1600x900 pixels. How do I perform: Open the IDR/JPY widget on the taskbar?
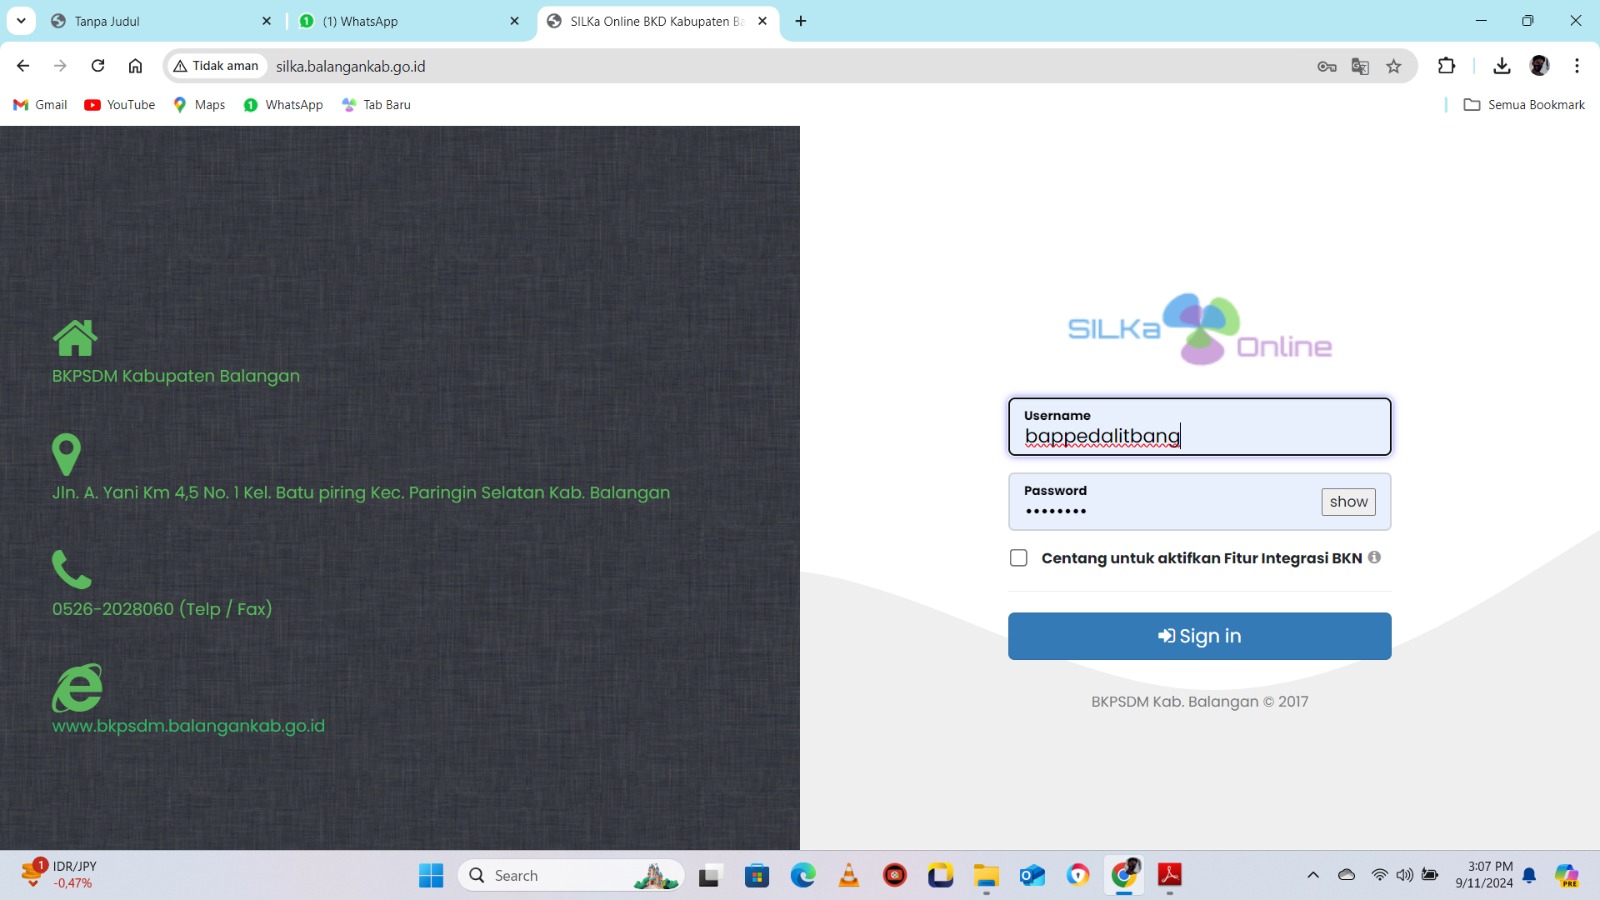[x=60, y=875]
